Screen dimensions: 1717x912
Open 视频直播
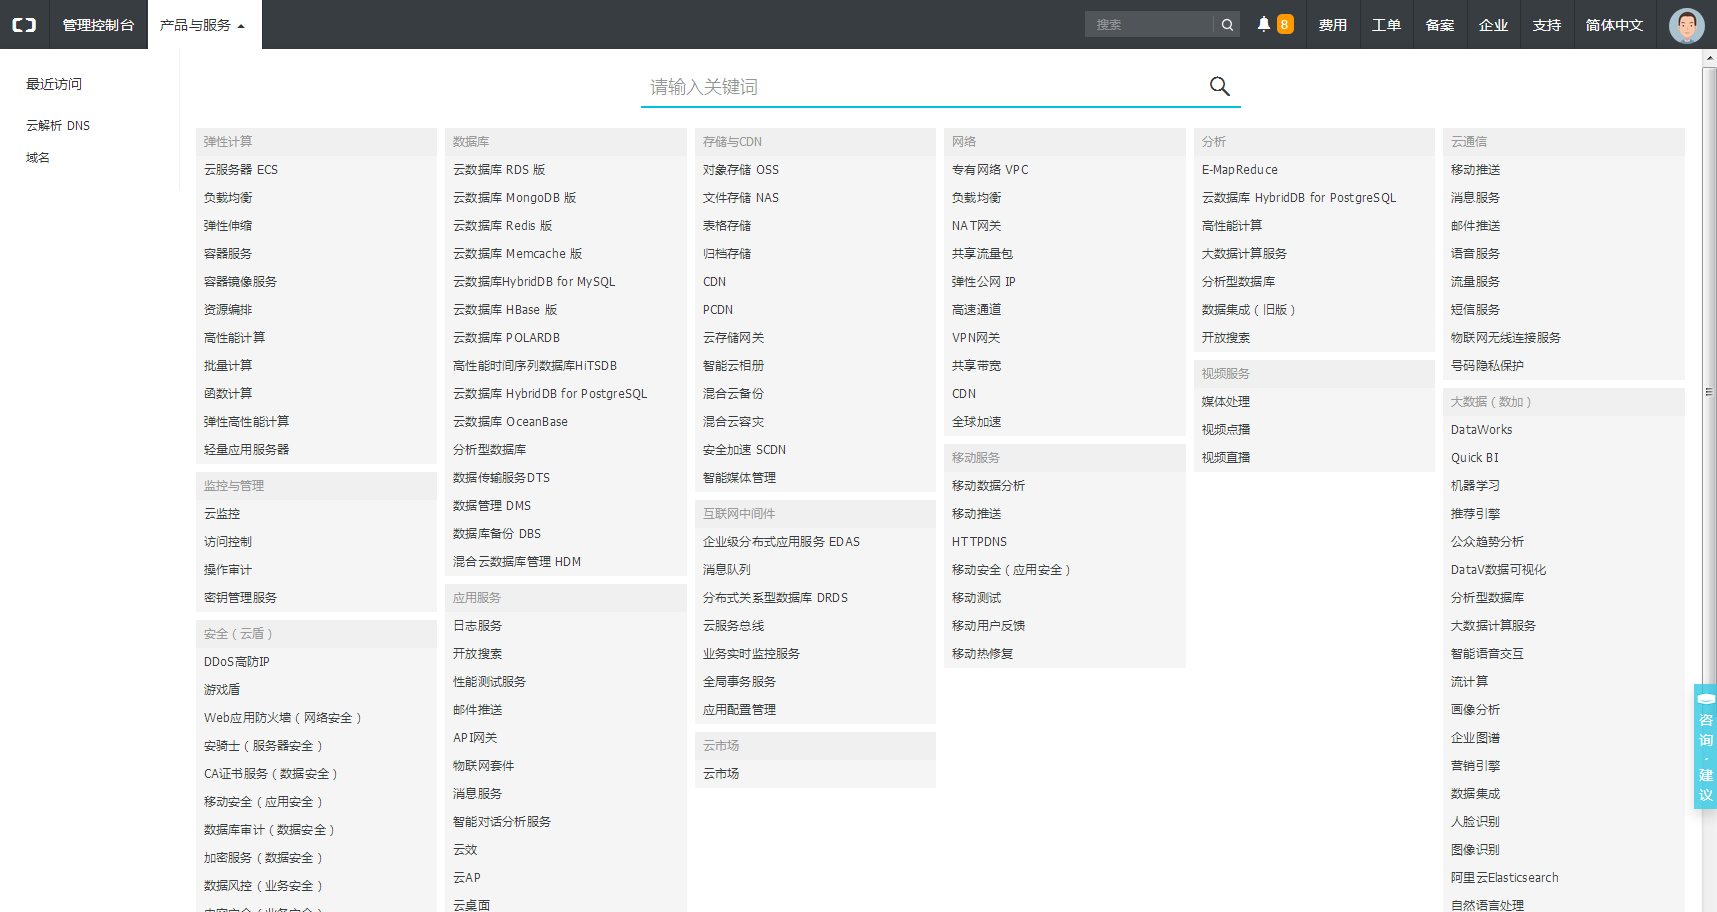(x=1226, y=458)
